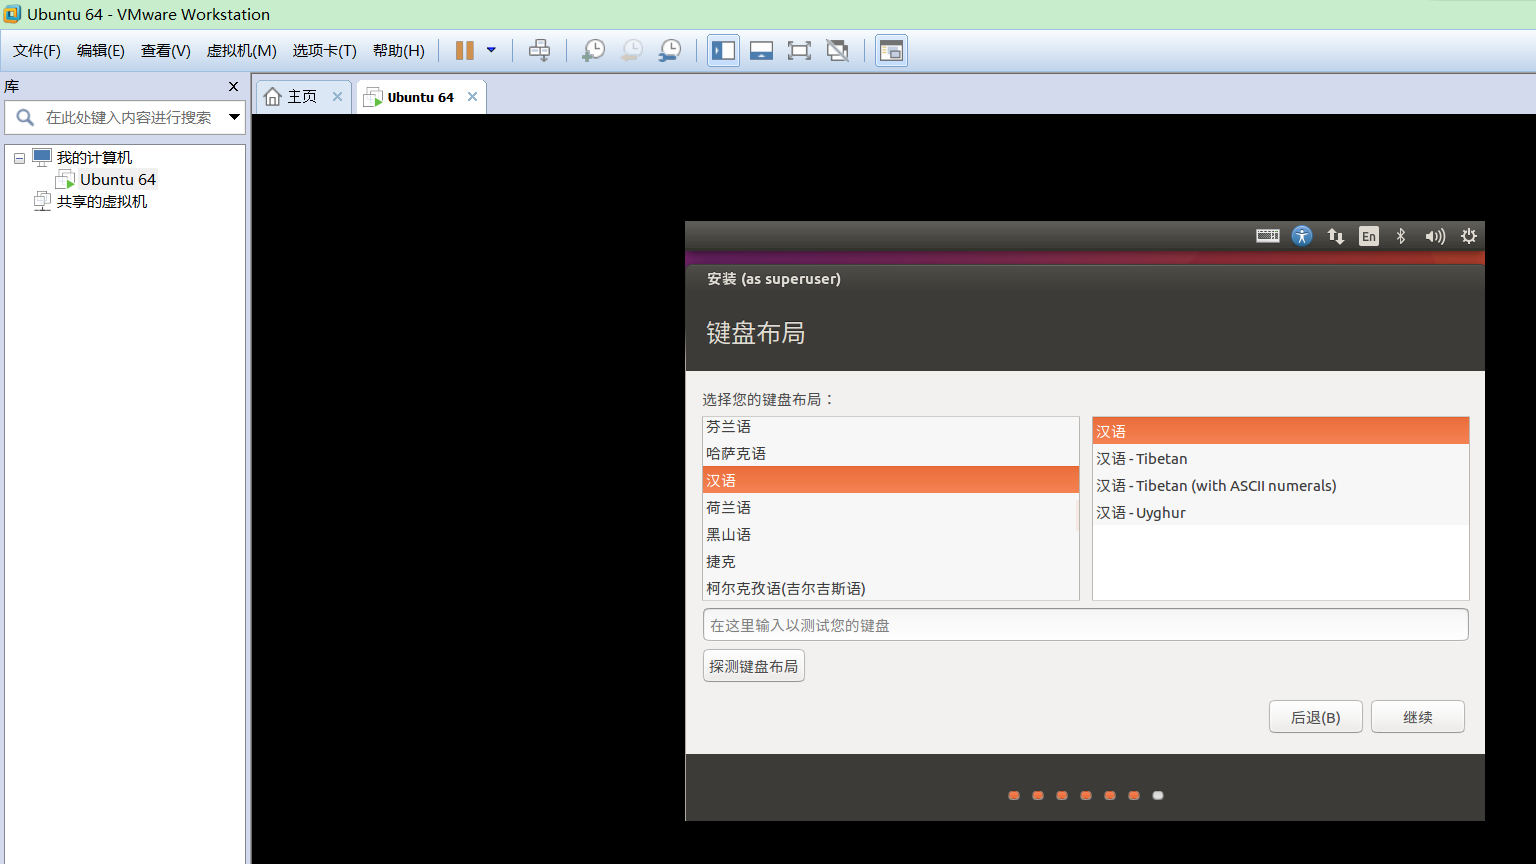The width and height of the screenshot is (1536, 864).
Task: Open the suspend button dropdown arrow
Action: click(490, 50)
